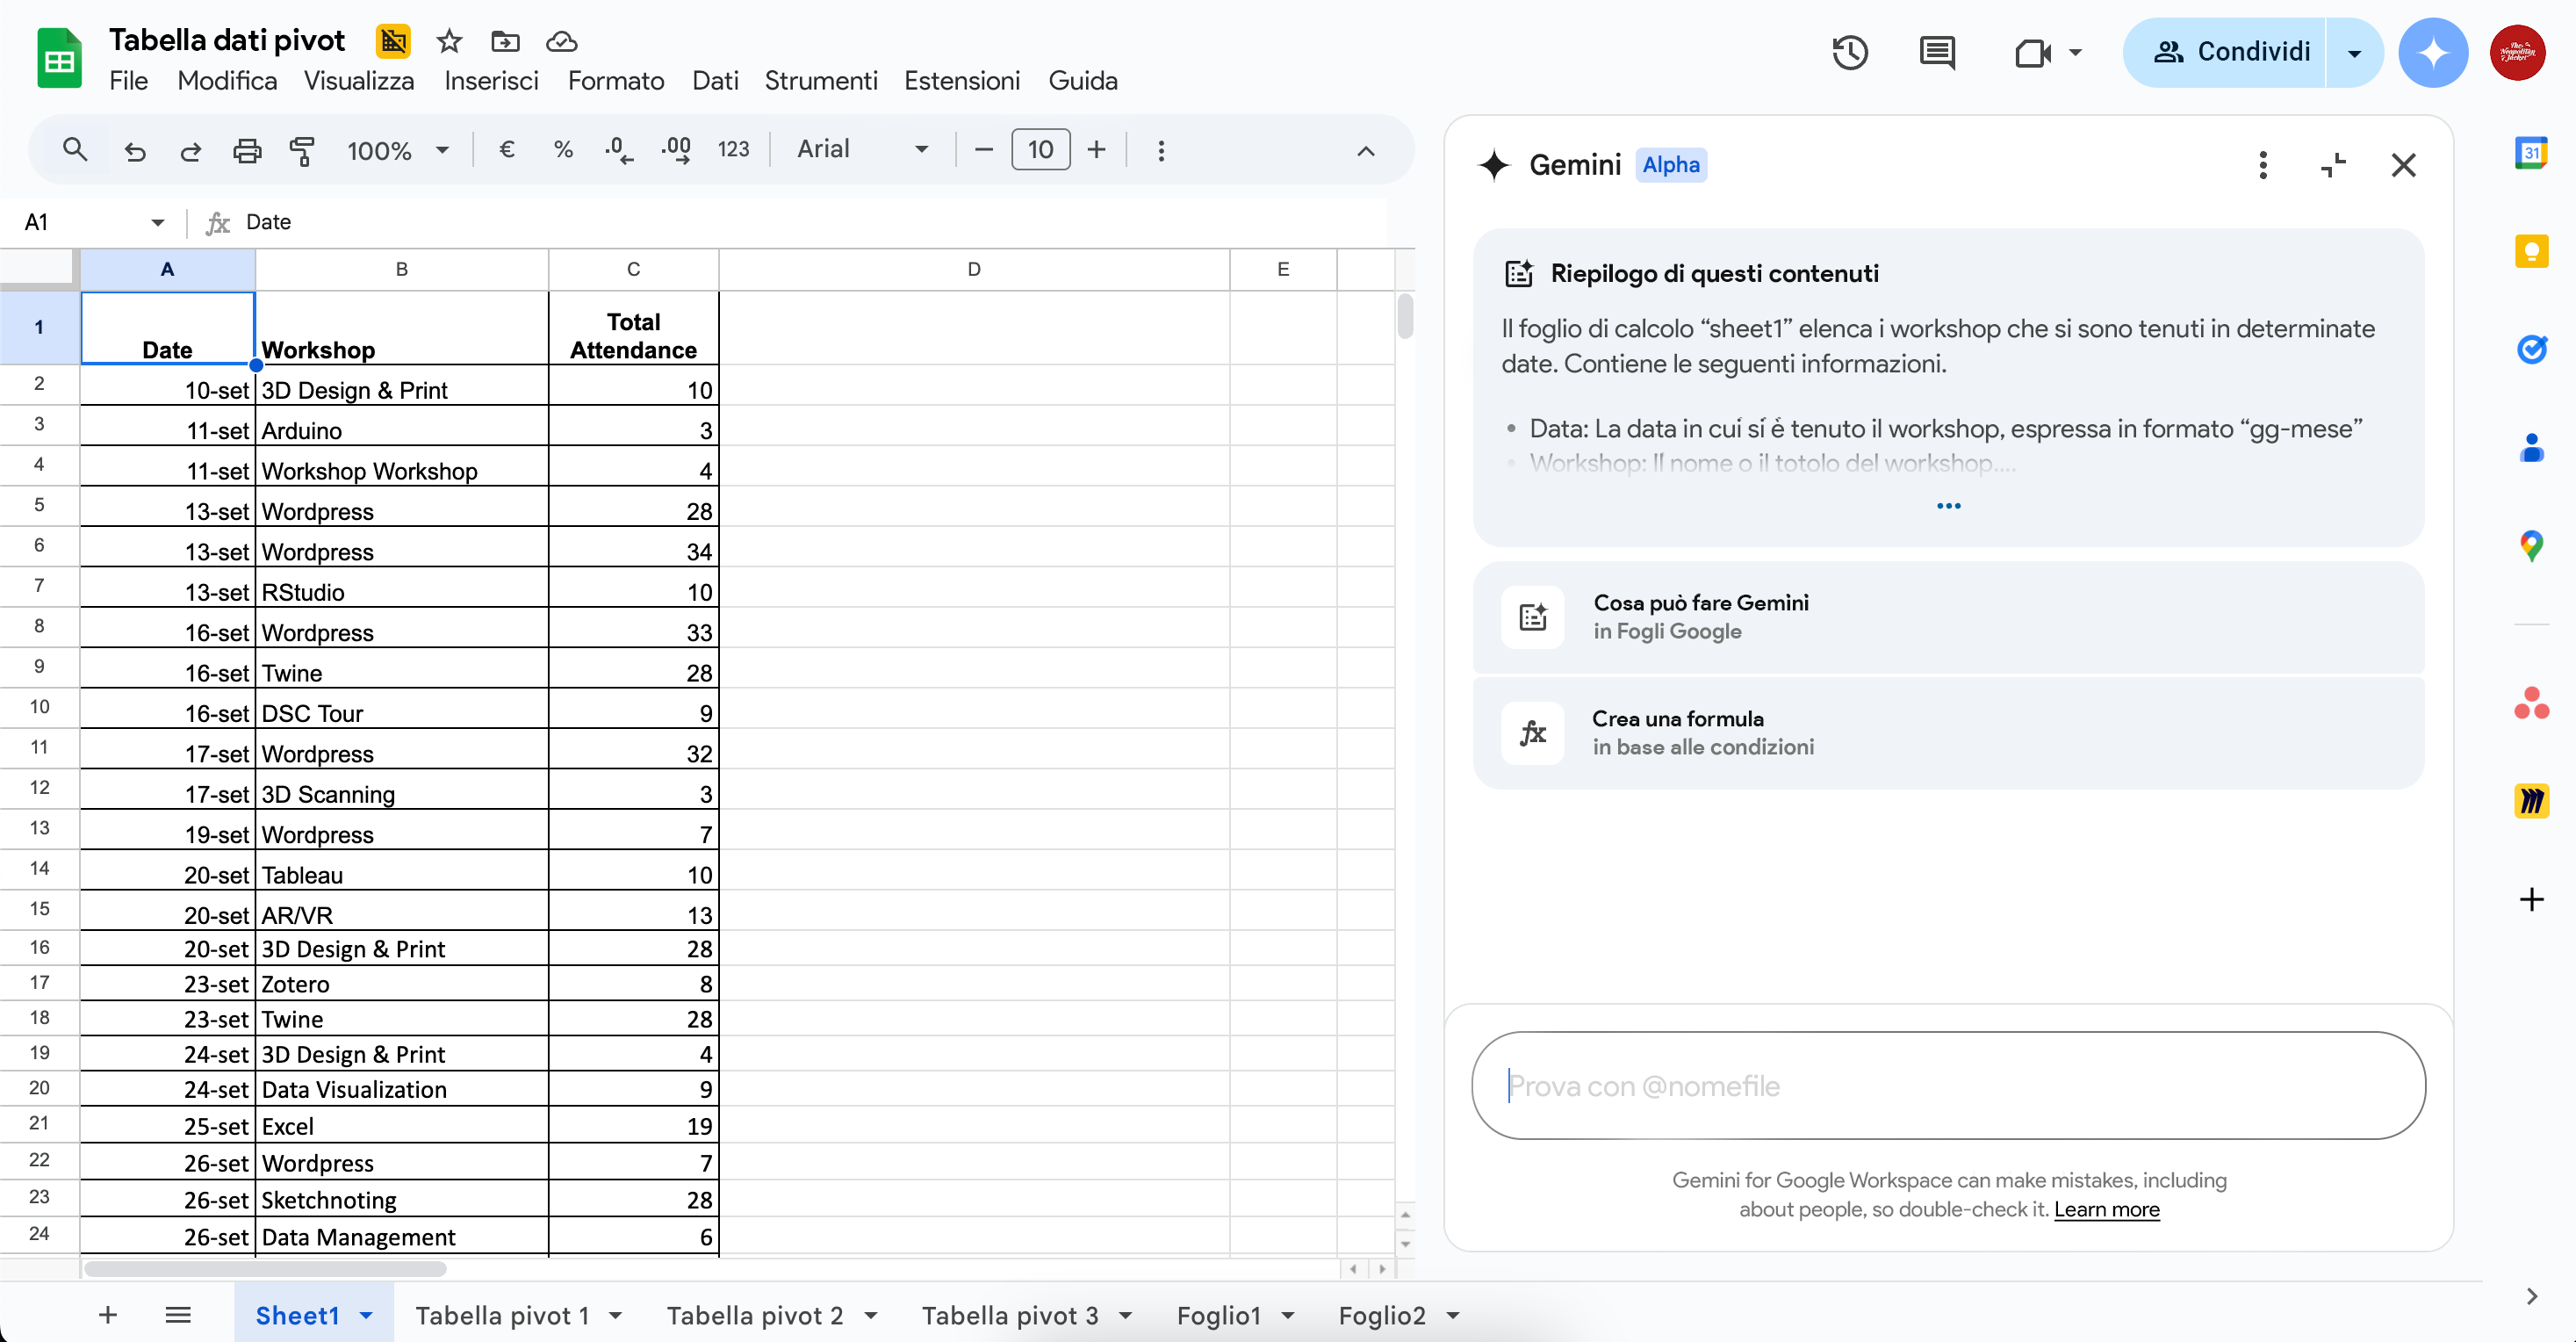2576x1342 pixels.
Task: Open version history clock icon
Action: [1850, 52]
